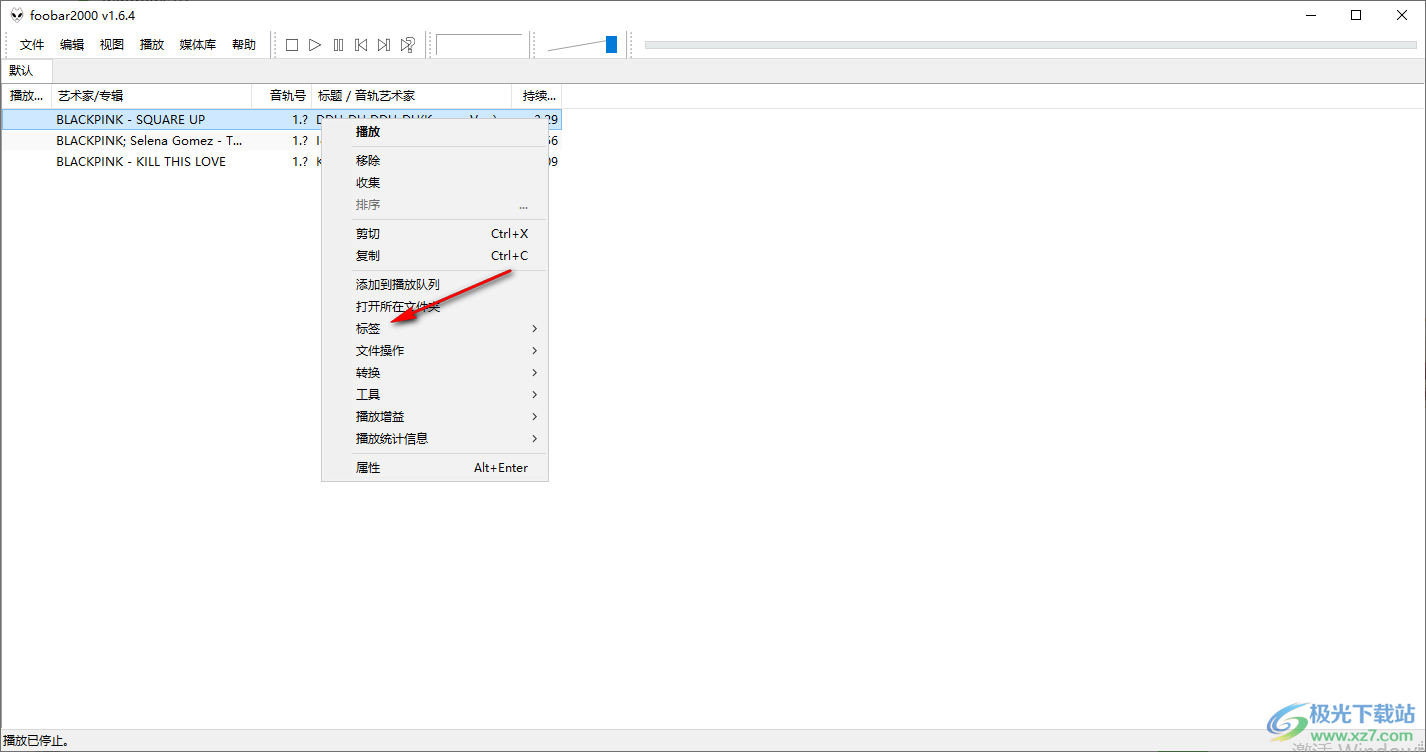
Task: Click the 音轨号 column header
Action: pos(282,96)
